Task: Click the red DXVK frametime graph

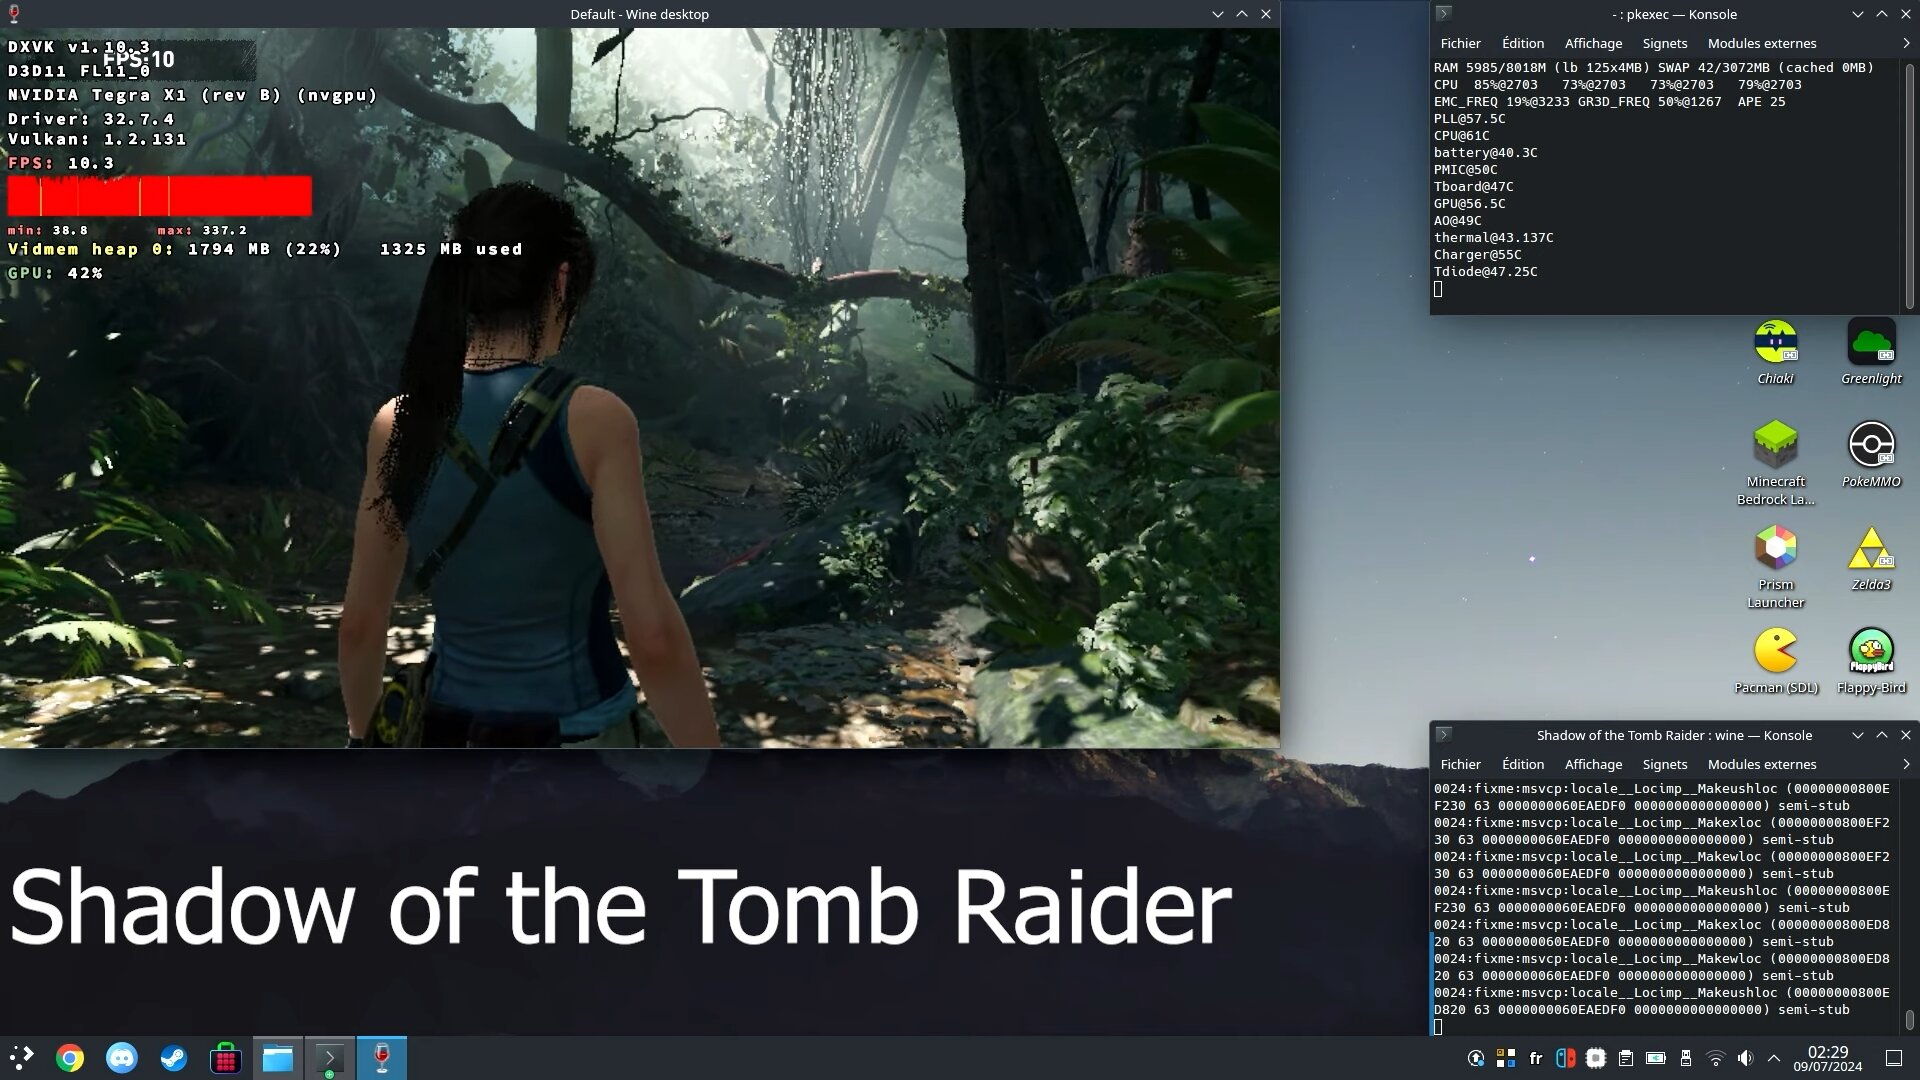Action: point(160,196)
